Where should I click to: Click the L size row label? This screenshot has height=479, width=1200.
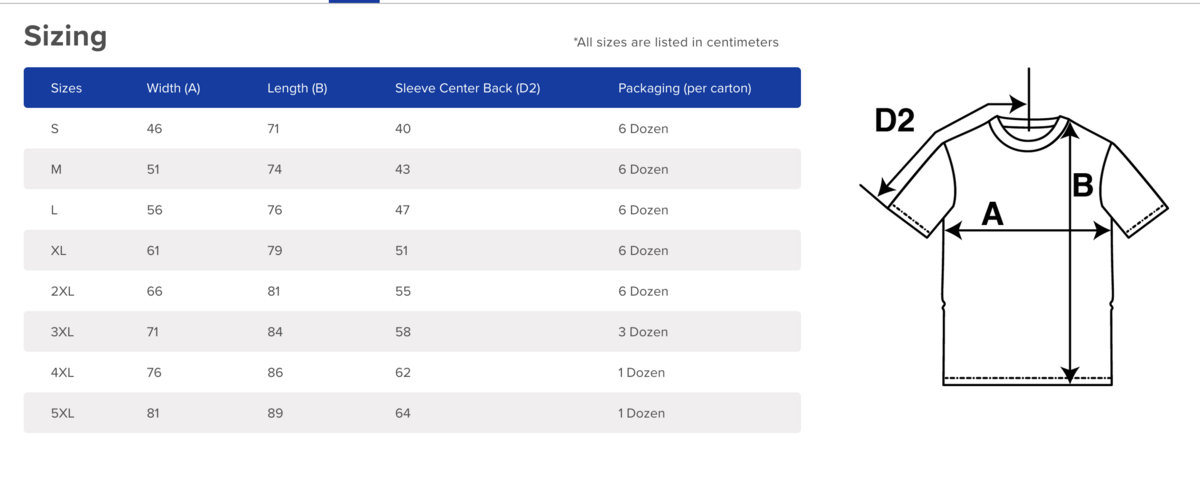pyautogui.click(x=55, y=210)
